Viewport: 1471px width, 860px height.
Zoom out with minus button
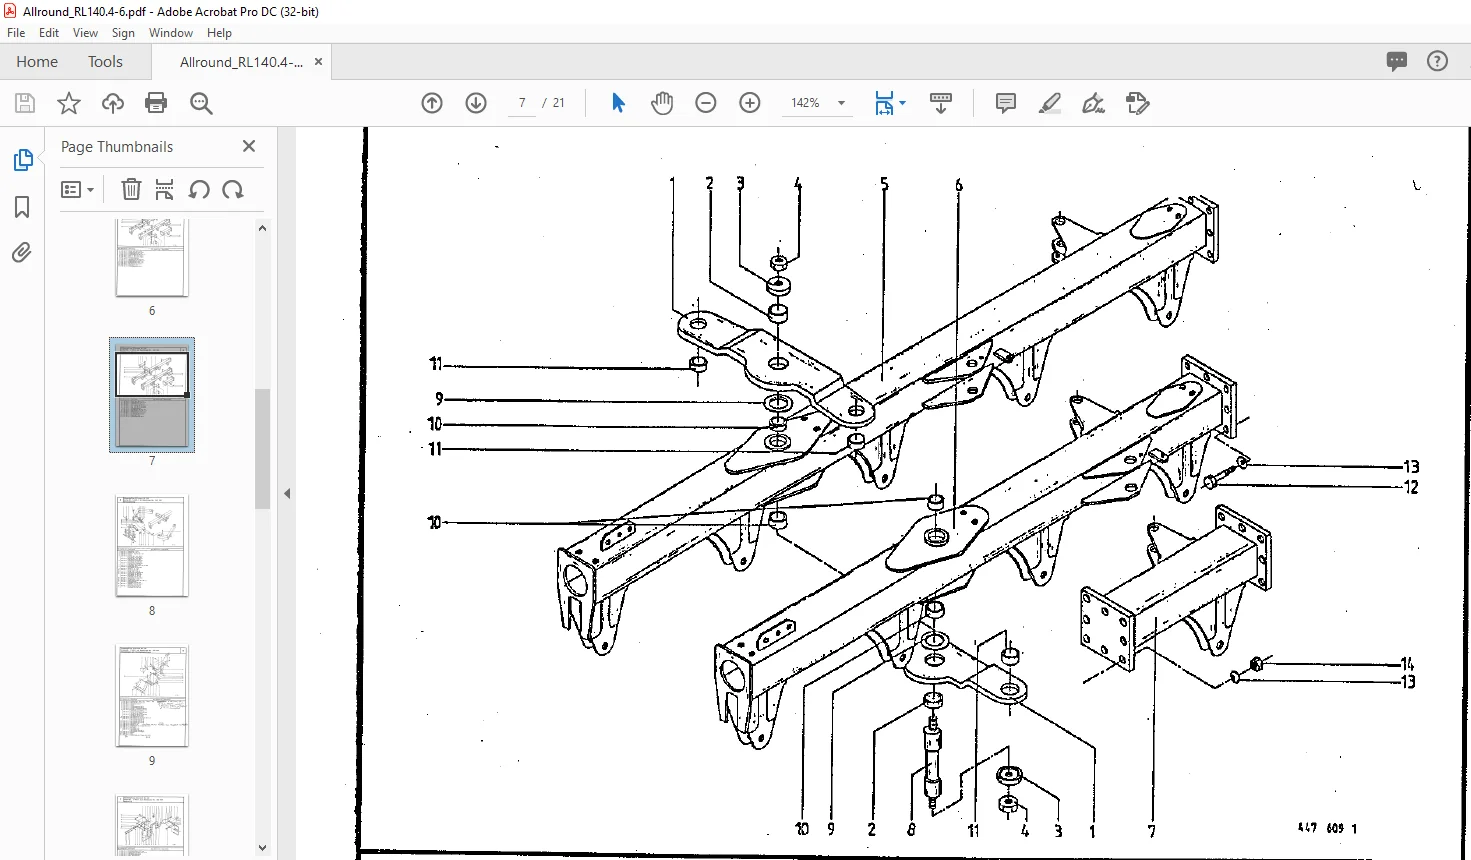pos(706,103)
